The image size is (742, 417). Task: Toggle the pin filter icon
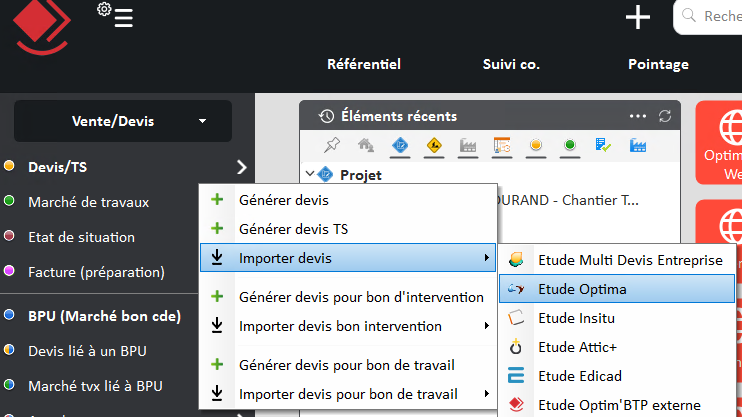[x=332, y=145]
